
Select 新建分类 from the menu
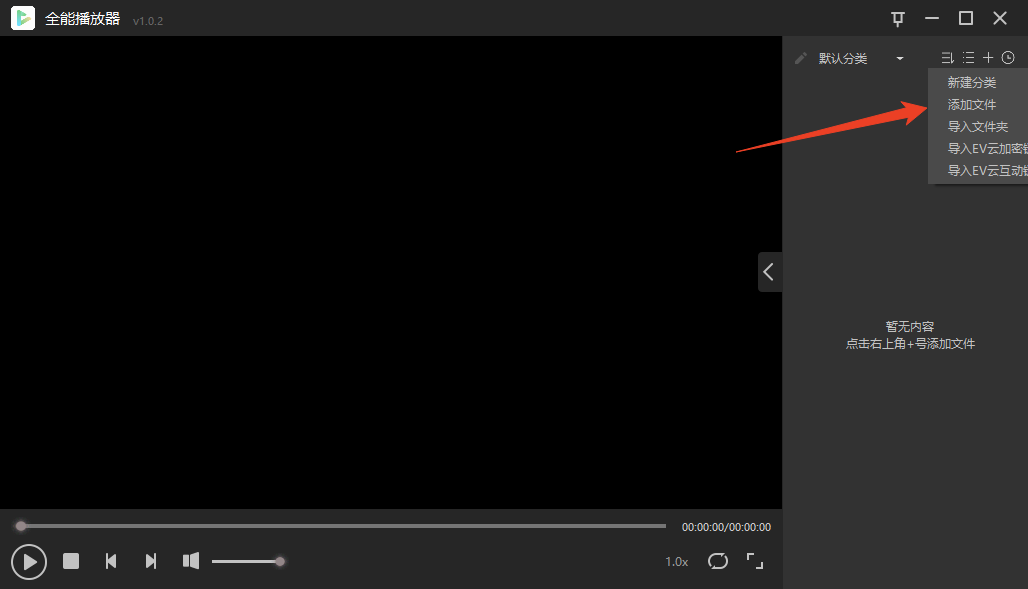[972, 83]
